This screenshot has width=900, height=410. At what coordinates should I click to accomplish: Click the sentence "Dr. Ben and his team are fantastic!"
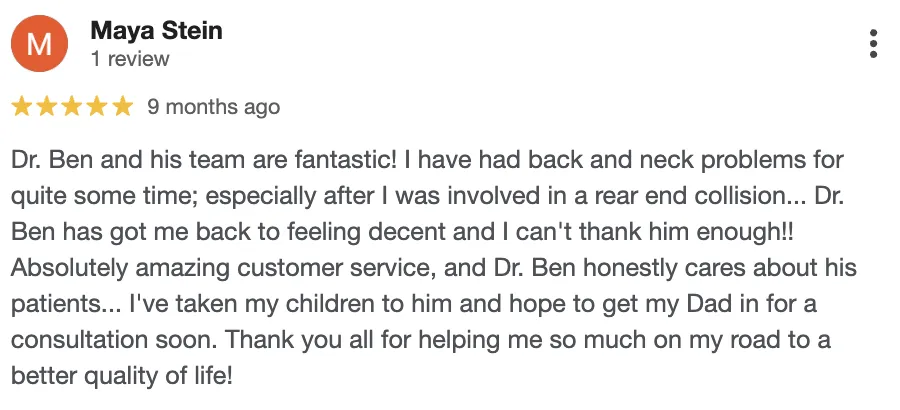tap(204, 160)
